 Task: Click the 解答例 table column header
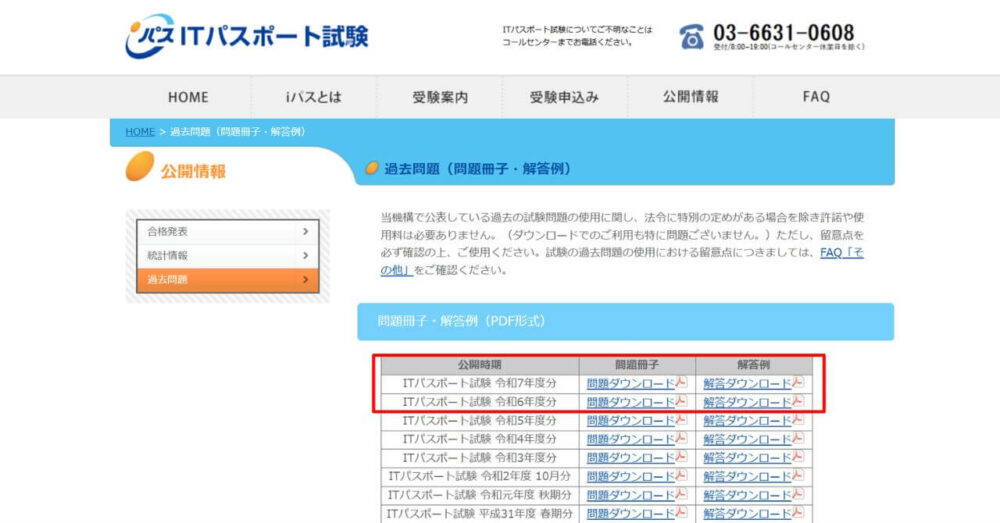[753, 365]
